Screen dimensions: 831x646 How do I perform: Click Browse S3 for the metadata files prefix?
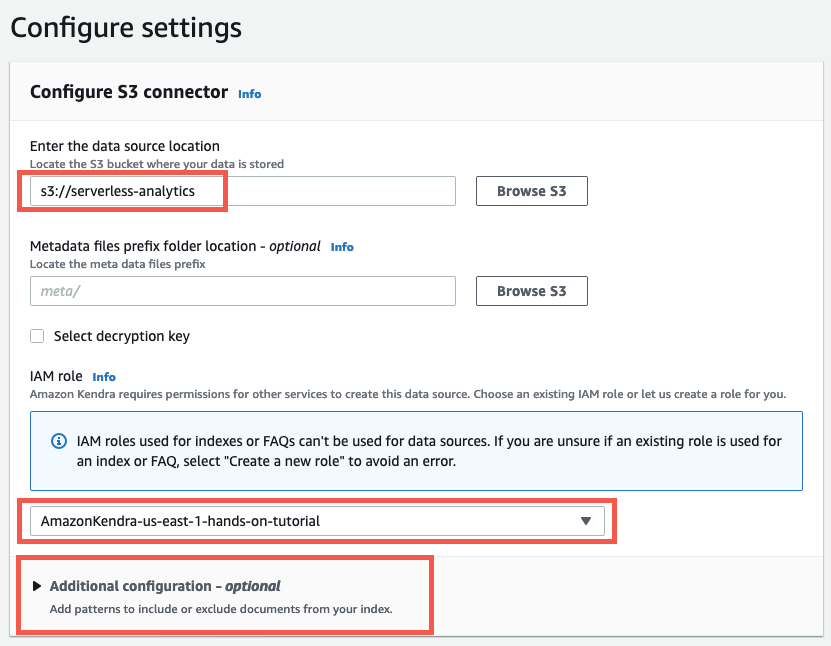(x=531, y=290)
